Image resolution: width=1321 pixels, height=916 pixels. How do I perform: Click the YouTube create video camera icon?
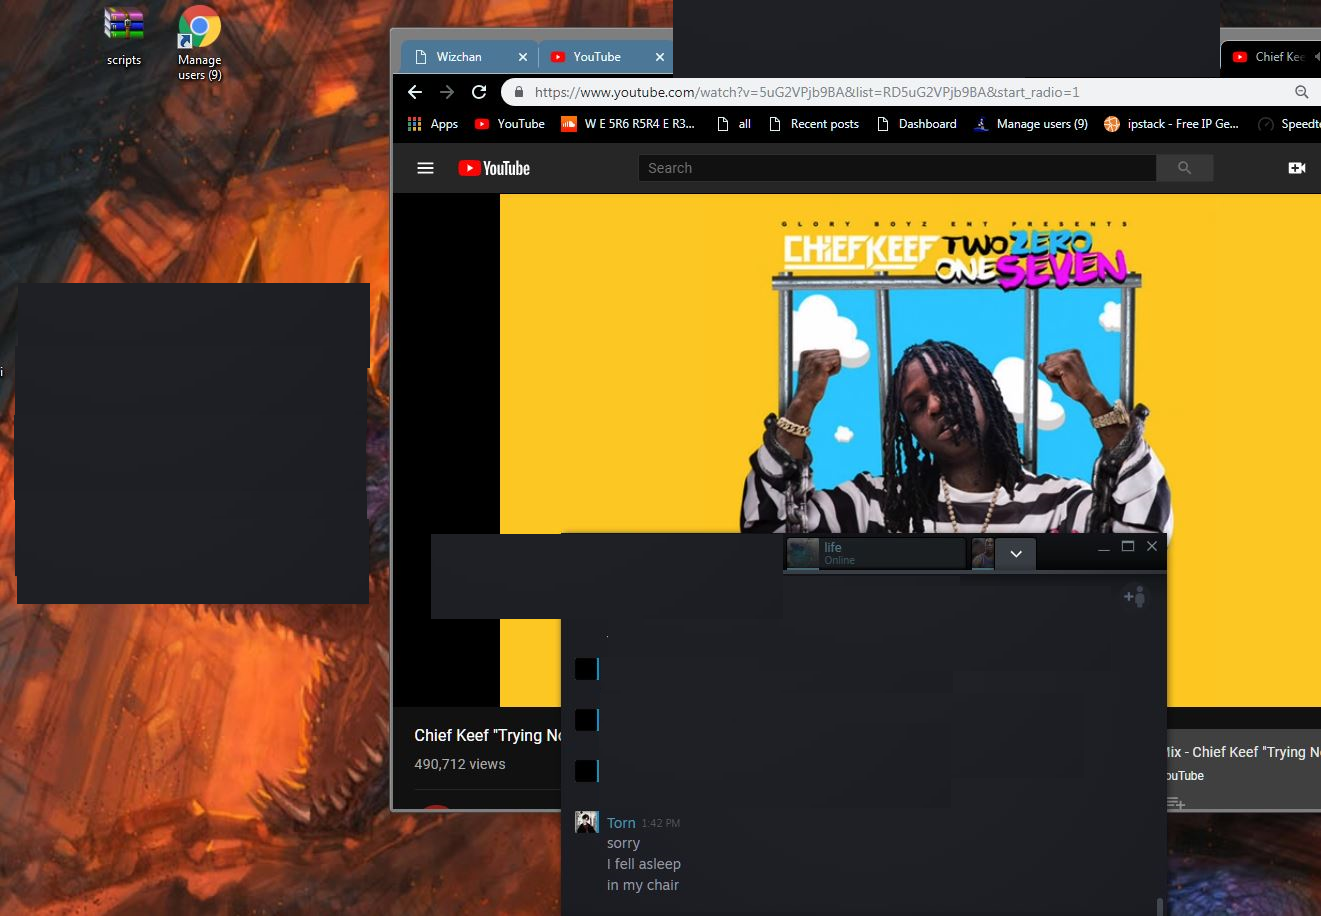click(x=1297, y=168)
